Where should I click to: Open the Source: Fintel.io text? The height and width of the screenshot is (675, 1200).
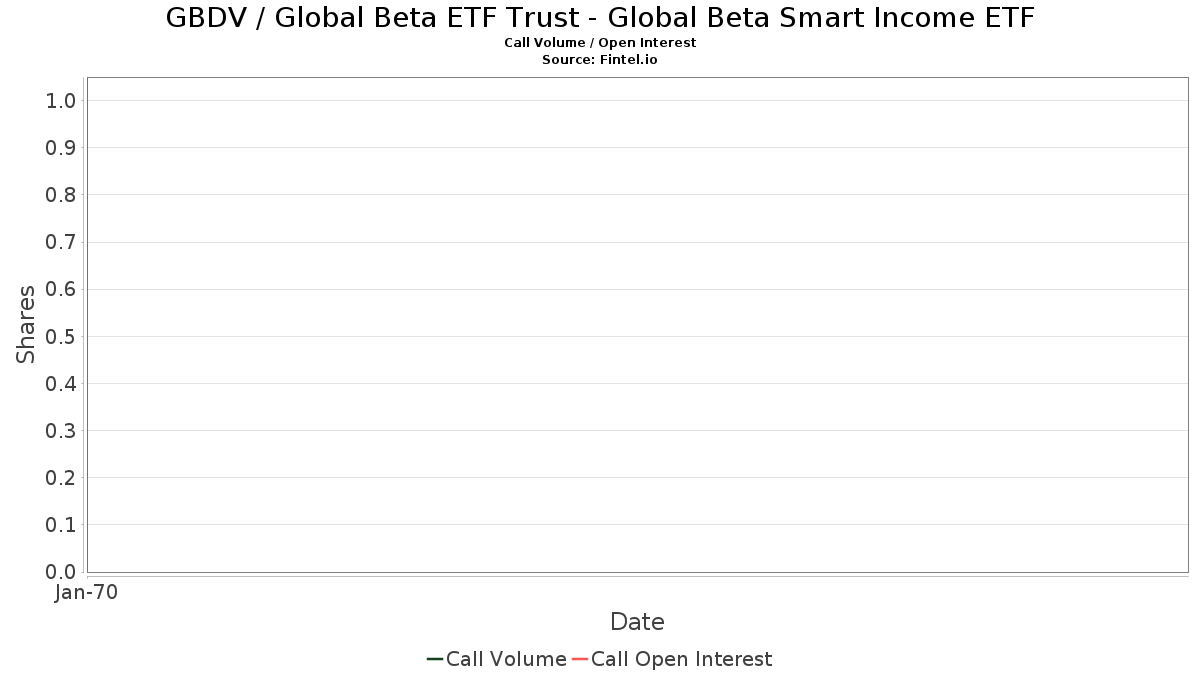pyautogui.click(x=600, y=60)
